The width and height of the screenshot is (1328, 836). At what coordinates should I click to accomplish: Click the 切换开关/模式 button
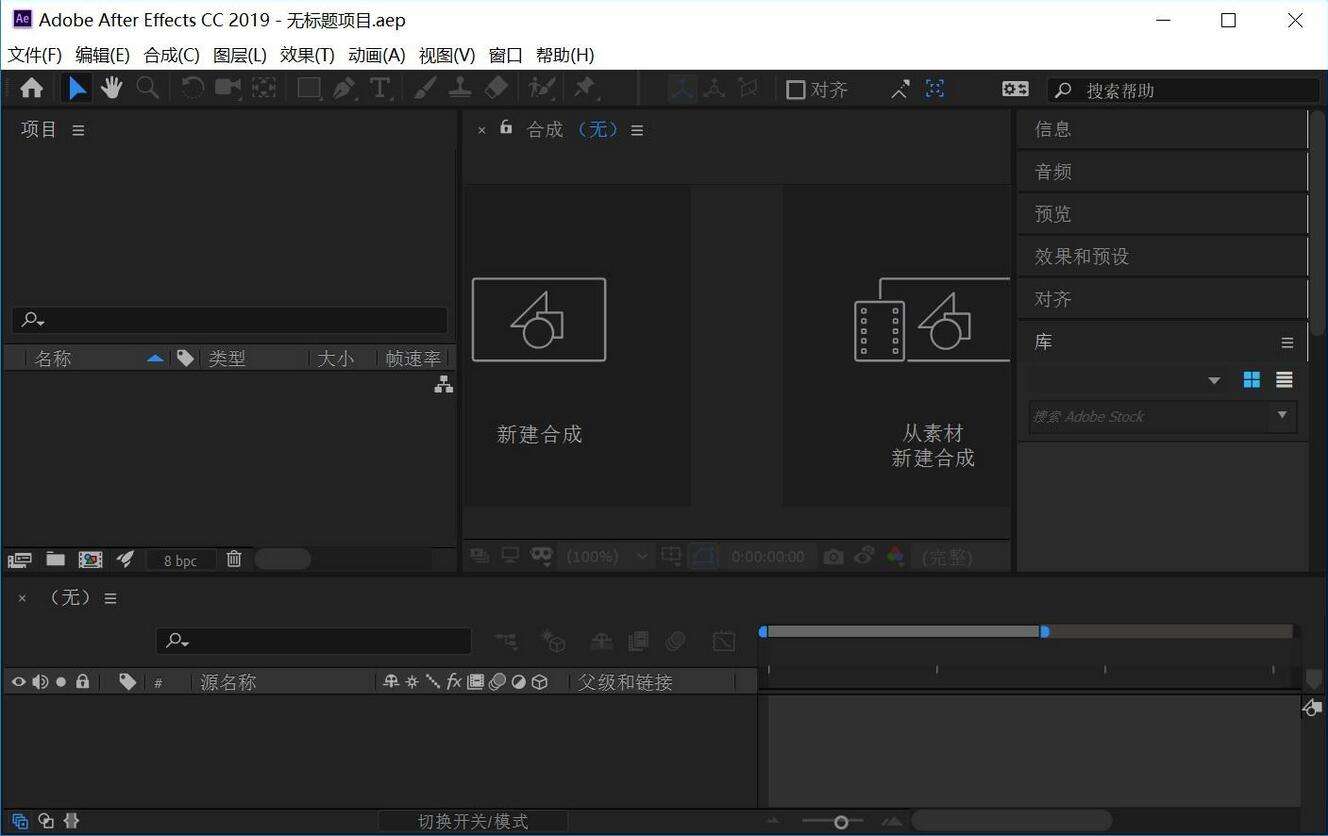tap(473, 821)
